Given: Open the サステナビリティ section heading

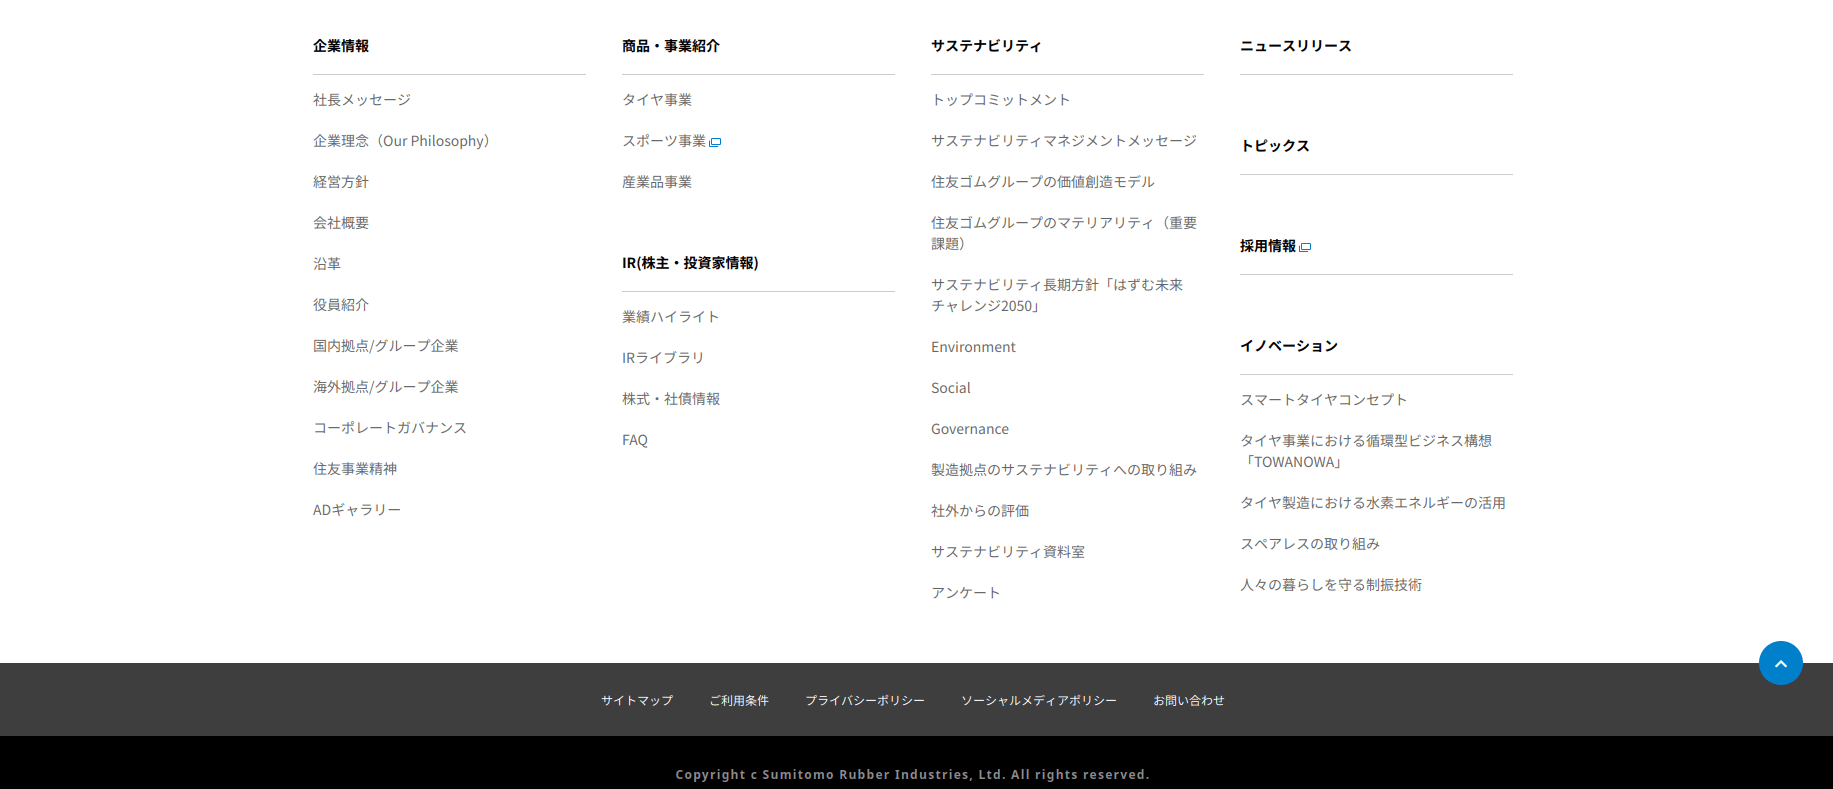Looking at the screenshot, I should (x=985, y=46).
